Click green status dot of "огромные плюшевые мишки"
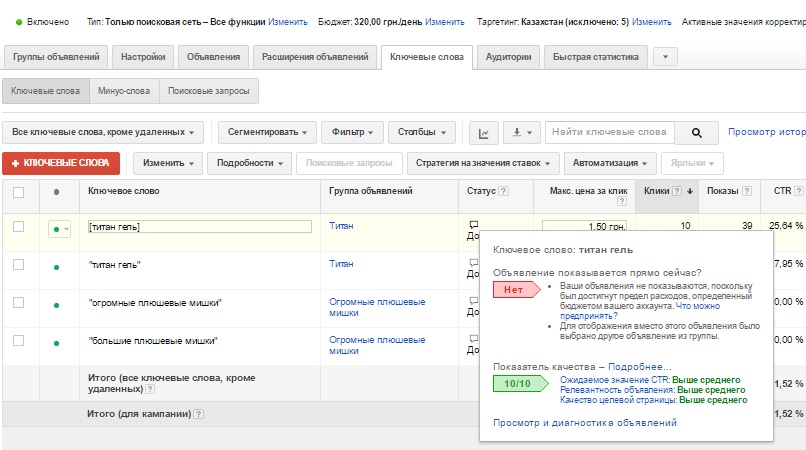 [x=57, y=305]
